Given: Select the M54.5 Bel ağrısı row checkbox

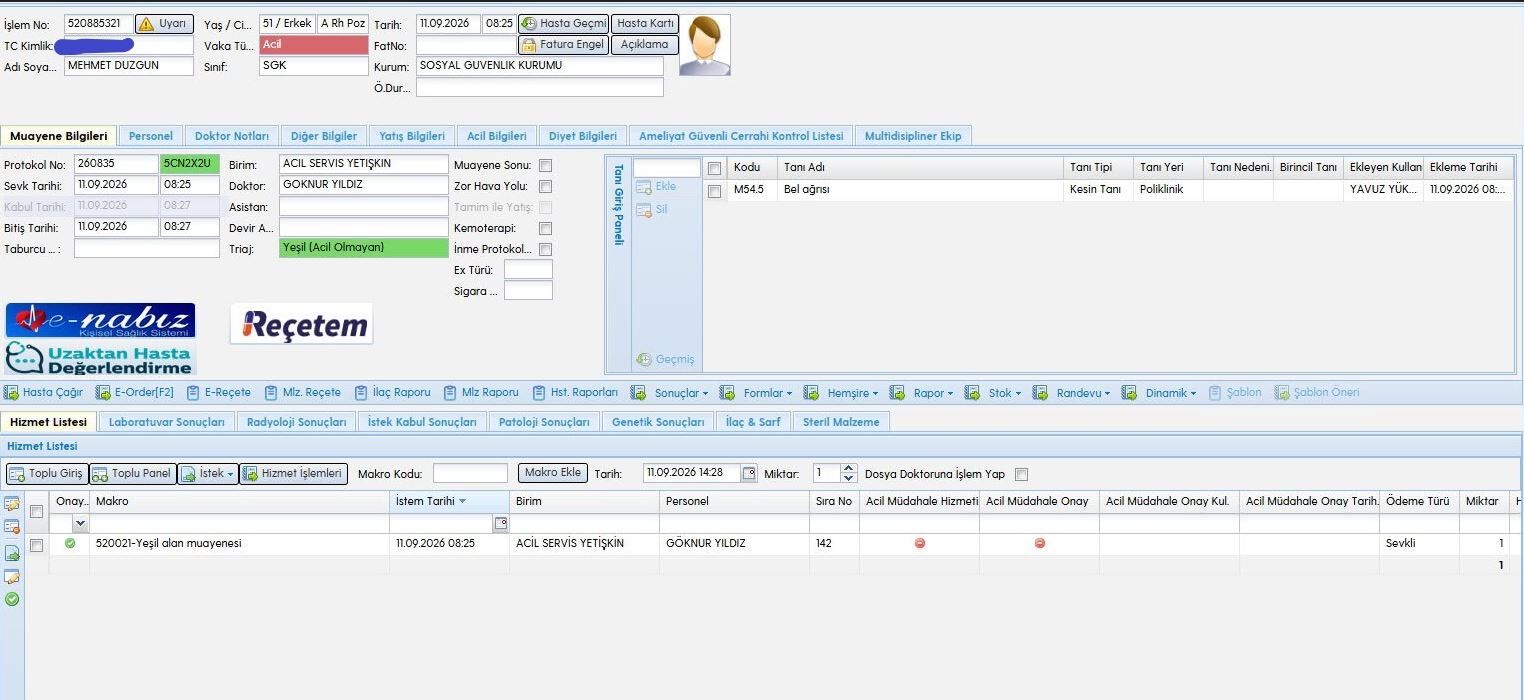Looking at the screenshot, I should [x=714, y=190].
